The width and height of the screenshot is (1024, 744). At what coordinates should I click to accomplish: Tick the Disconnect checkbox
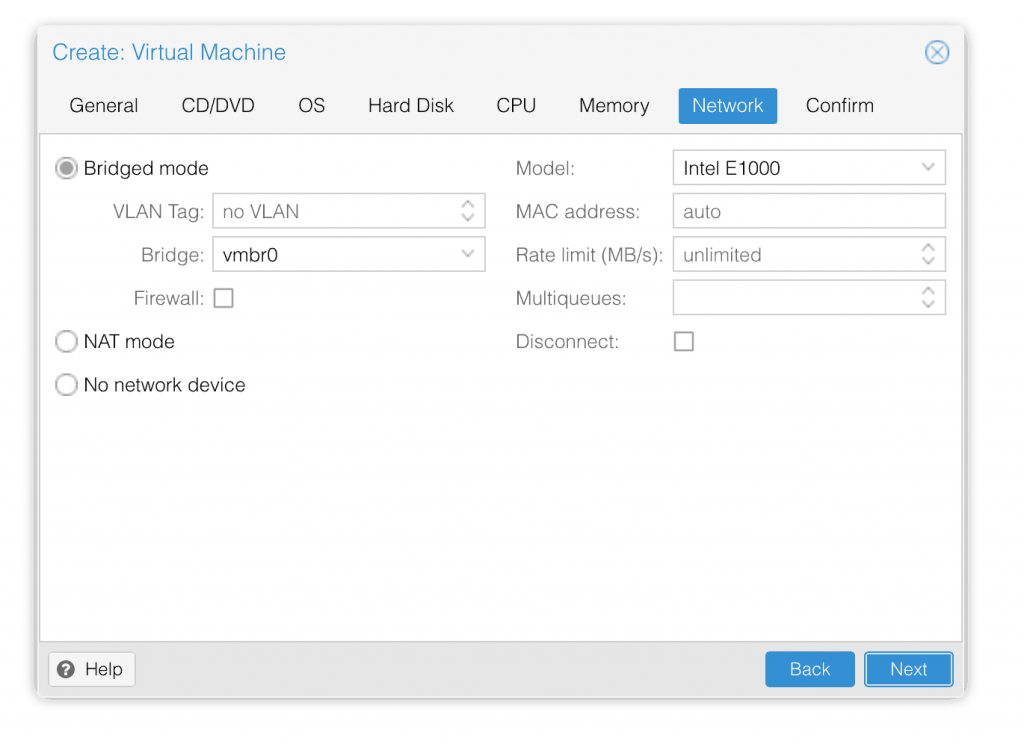pos(684,341)
